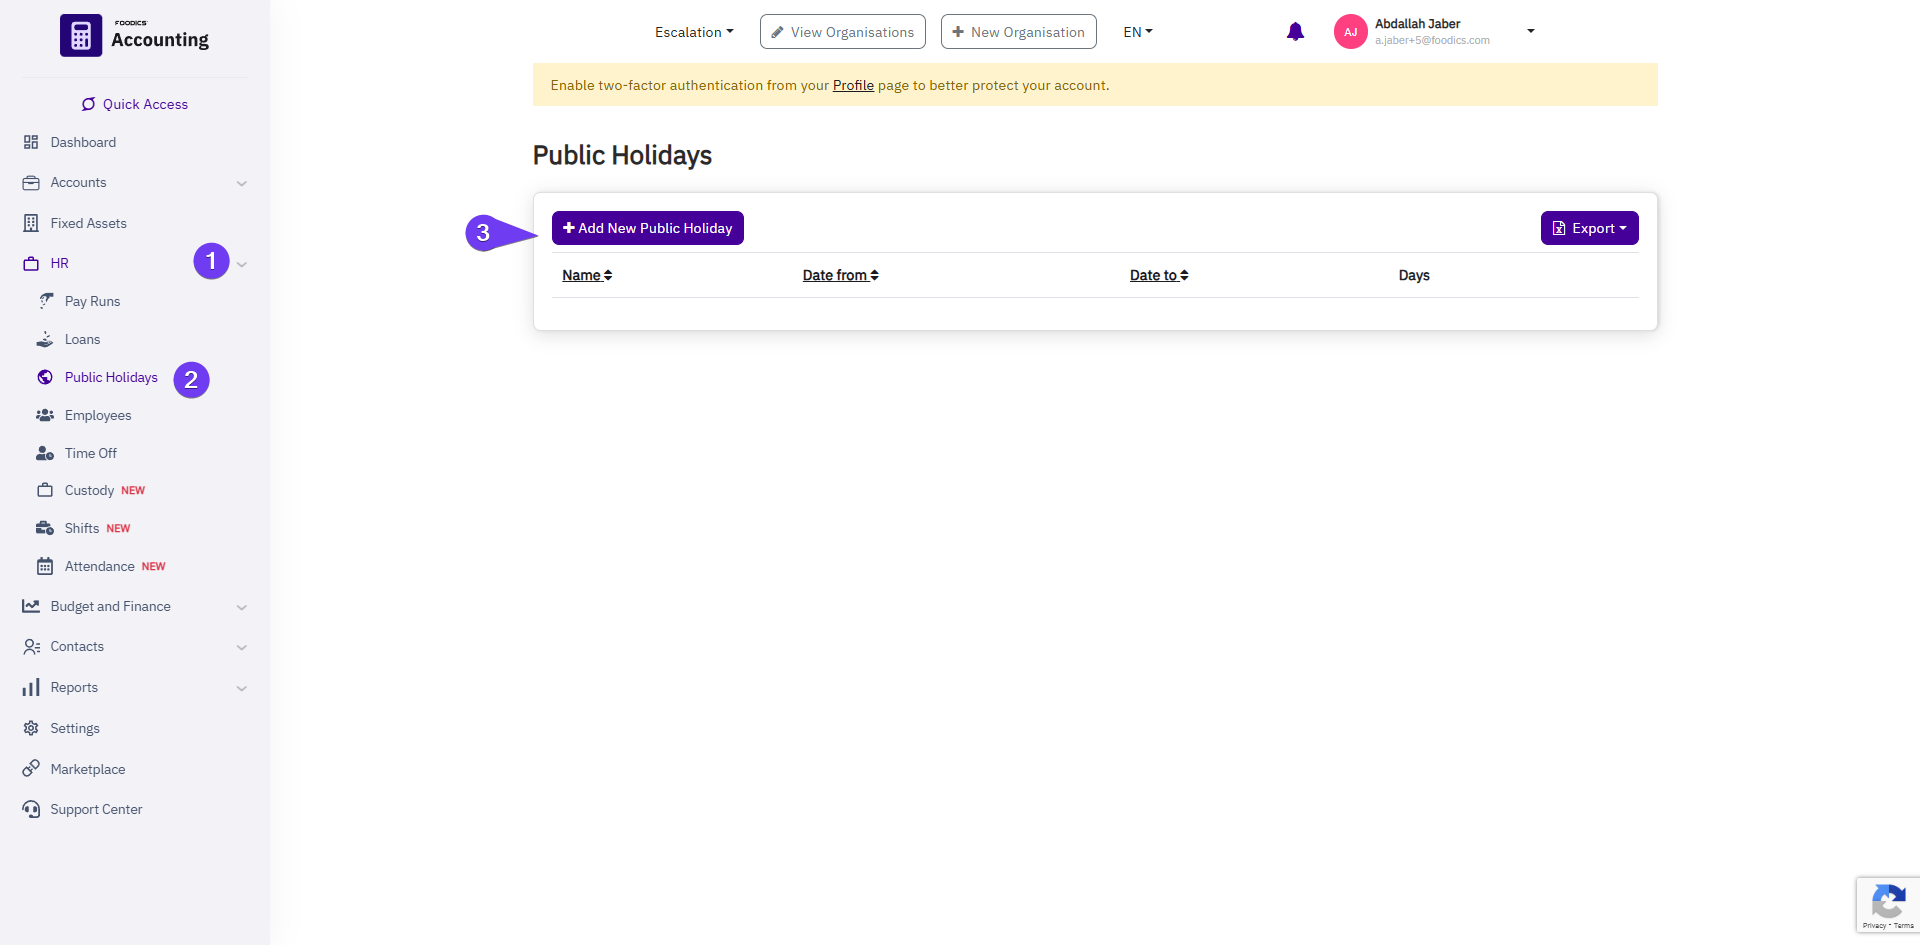
Task: Click the Marketplace link icon
Action: pyautogui.click(x=31, y=769)
